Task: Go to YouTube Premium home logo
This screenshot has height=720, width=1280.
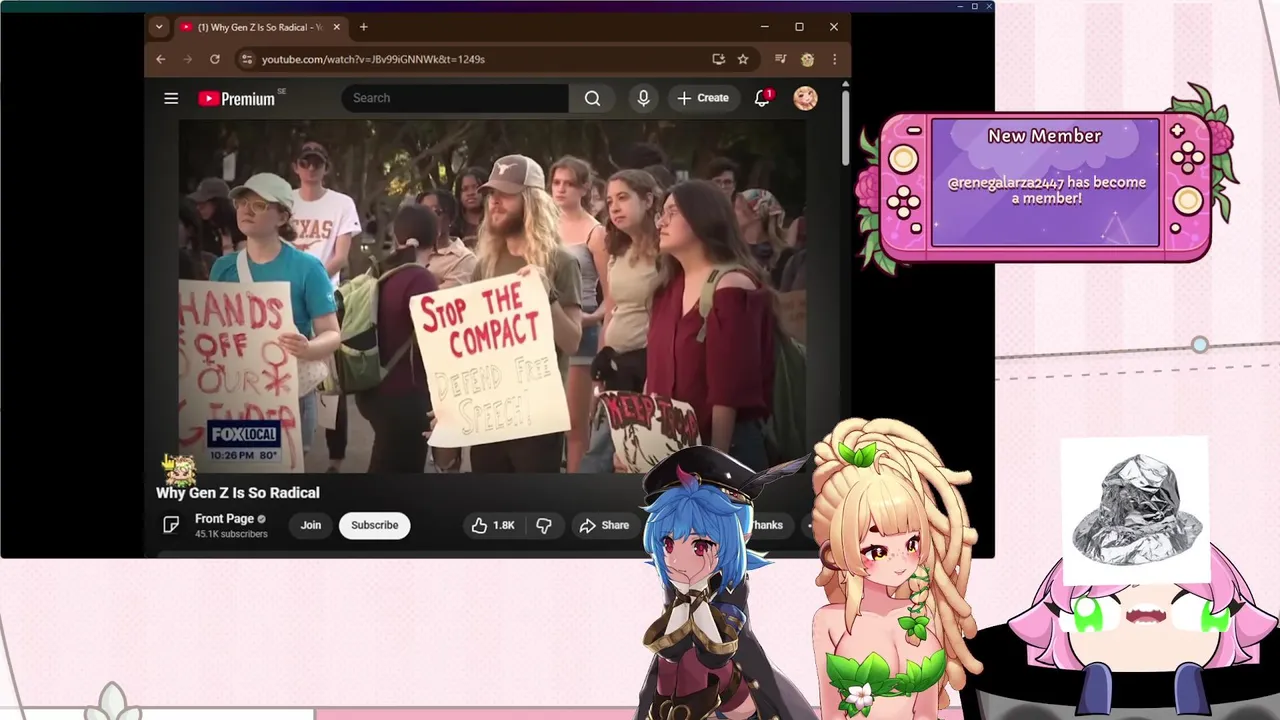Action: (237, 98)
